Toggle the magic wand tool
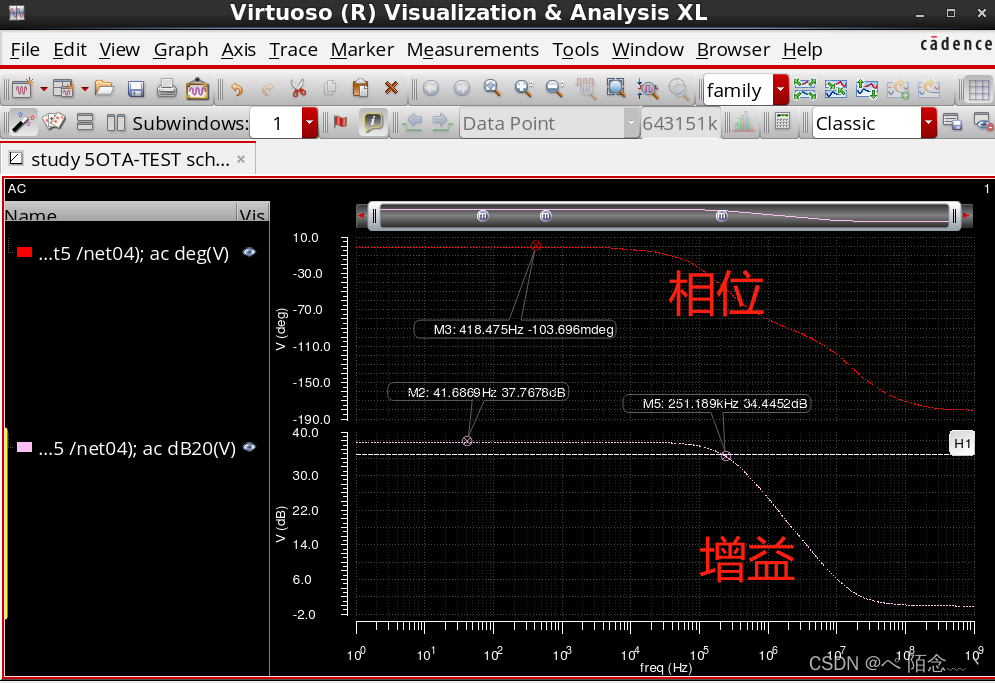This screenshot has height=683, width=995. coord(23,122)
